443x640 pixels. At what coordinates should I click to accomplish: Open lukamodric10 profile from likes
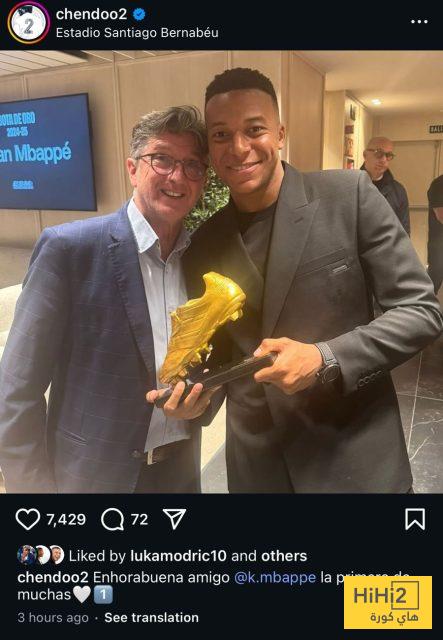tap(178, 556)
